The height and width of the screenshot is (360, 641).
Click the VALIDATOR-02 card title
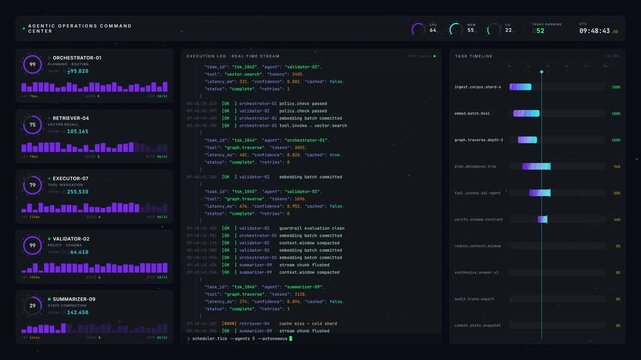tap(71, 239)
